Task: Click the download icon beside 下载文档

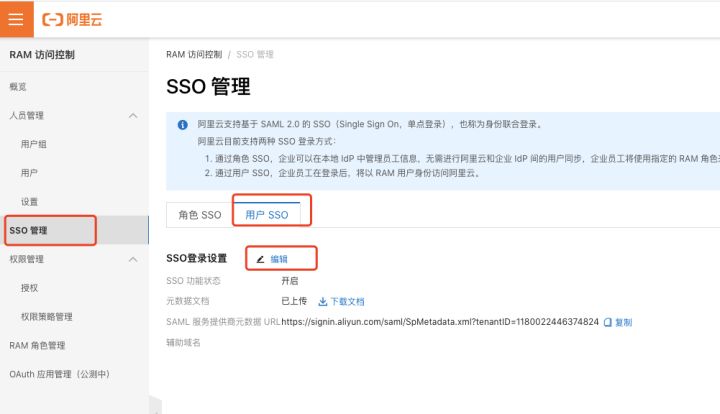Action: (x=323, y=302)
